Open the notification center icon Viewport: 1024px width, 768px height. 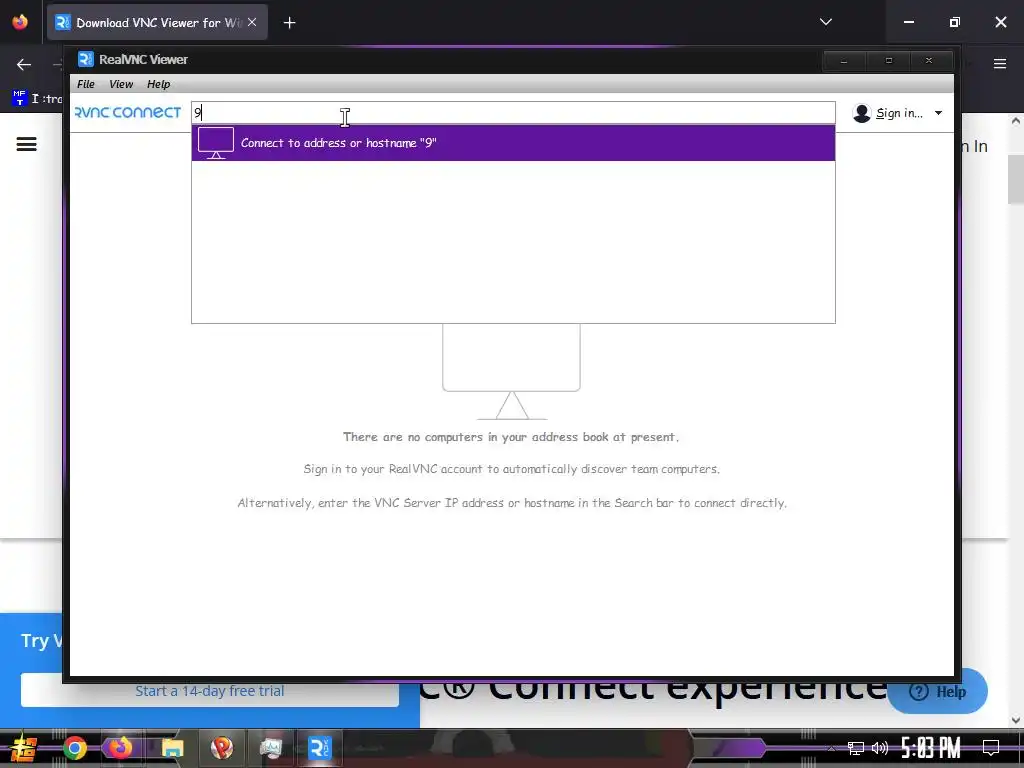[x=991, y=748]
